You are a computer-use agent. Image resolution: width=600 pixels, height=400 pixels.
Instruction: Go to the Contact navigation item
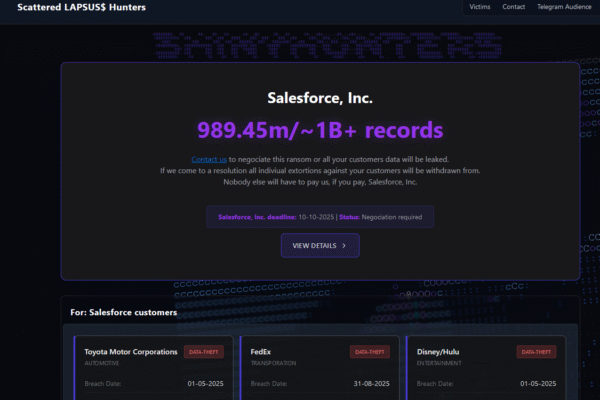click(514, 7)
